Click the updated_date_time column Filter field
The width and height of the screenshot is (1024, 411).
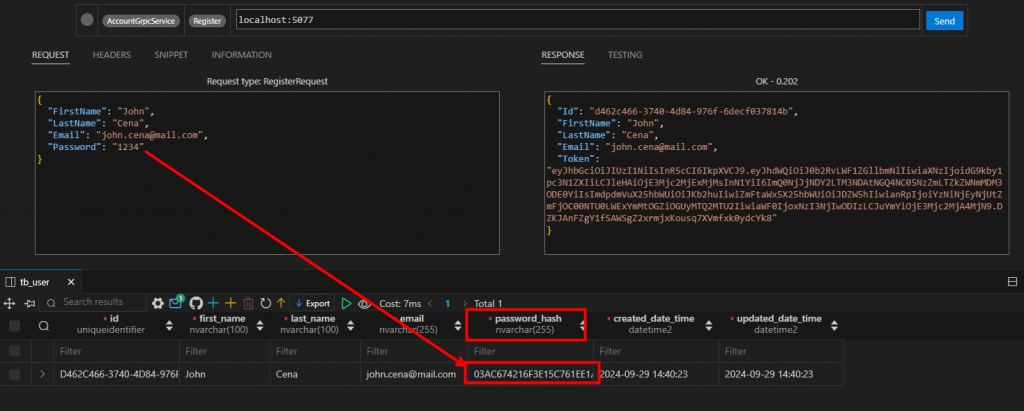click(781, 351)
